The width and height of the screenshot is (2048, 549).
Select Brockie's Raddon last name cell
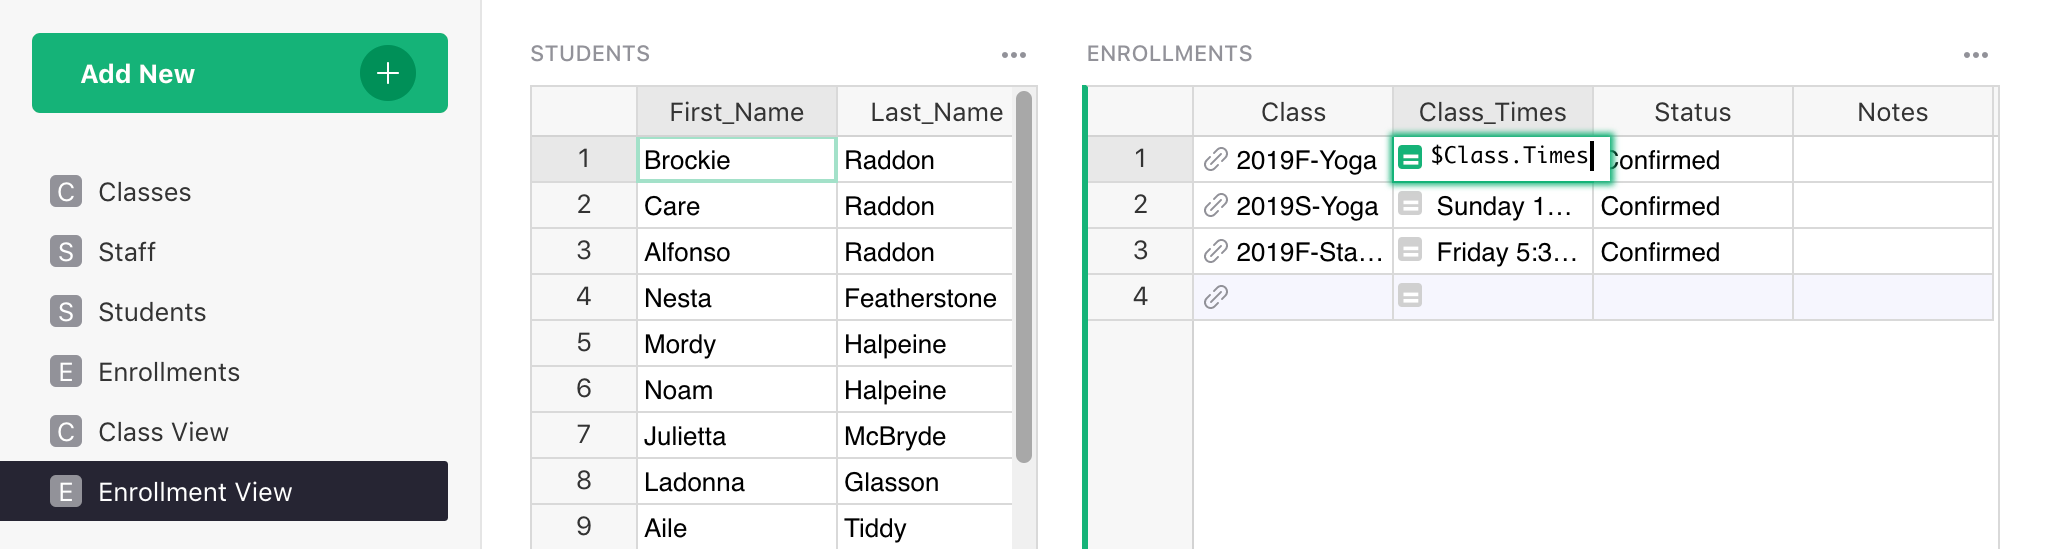(925, 159)
